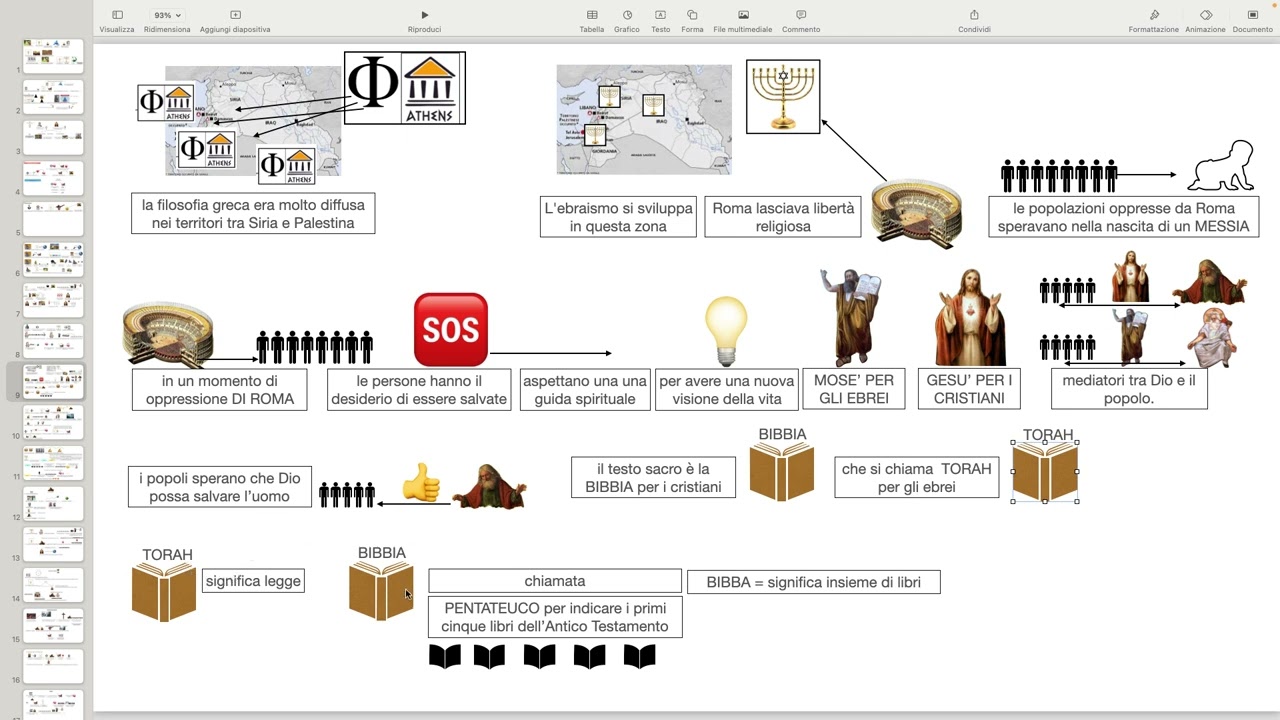This screenshot has height=720, width=1280.
Task: Select slide 1 thumbnail in navigator
Action: click(x=53, y=56)
